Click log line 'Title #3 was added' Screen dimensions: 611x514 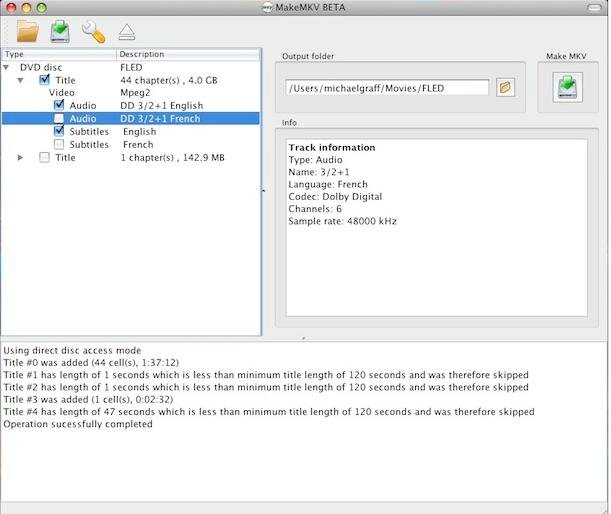[88, 399]
